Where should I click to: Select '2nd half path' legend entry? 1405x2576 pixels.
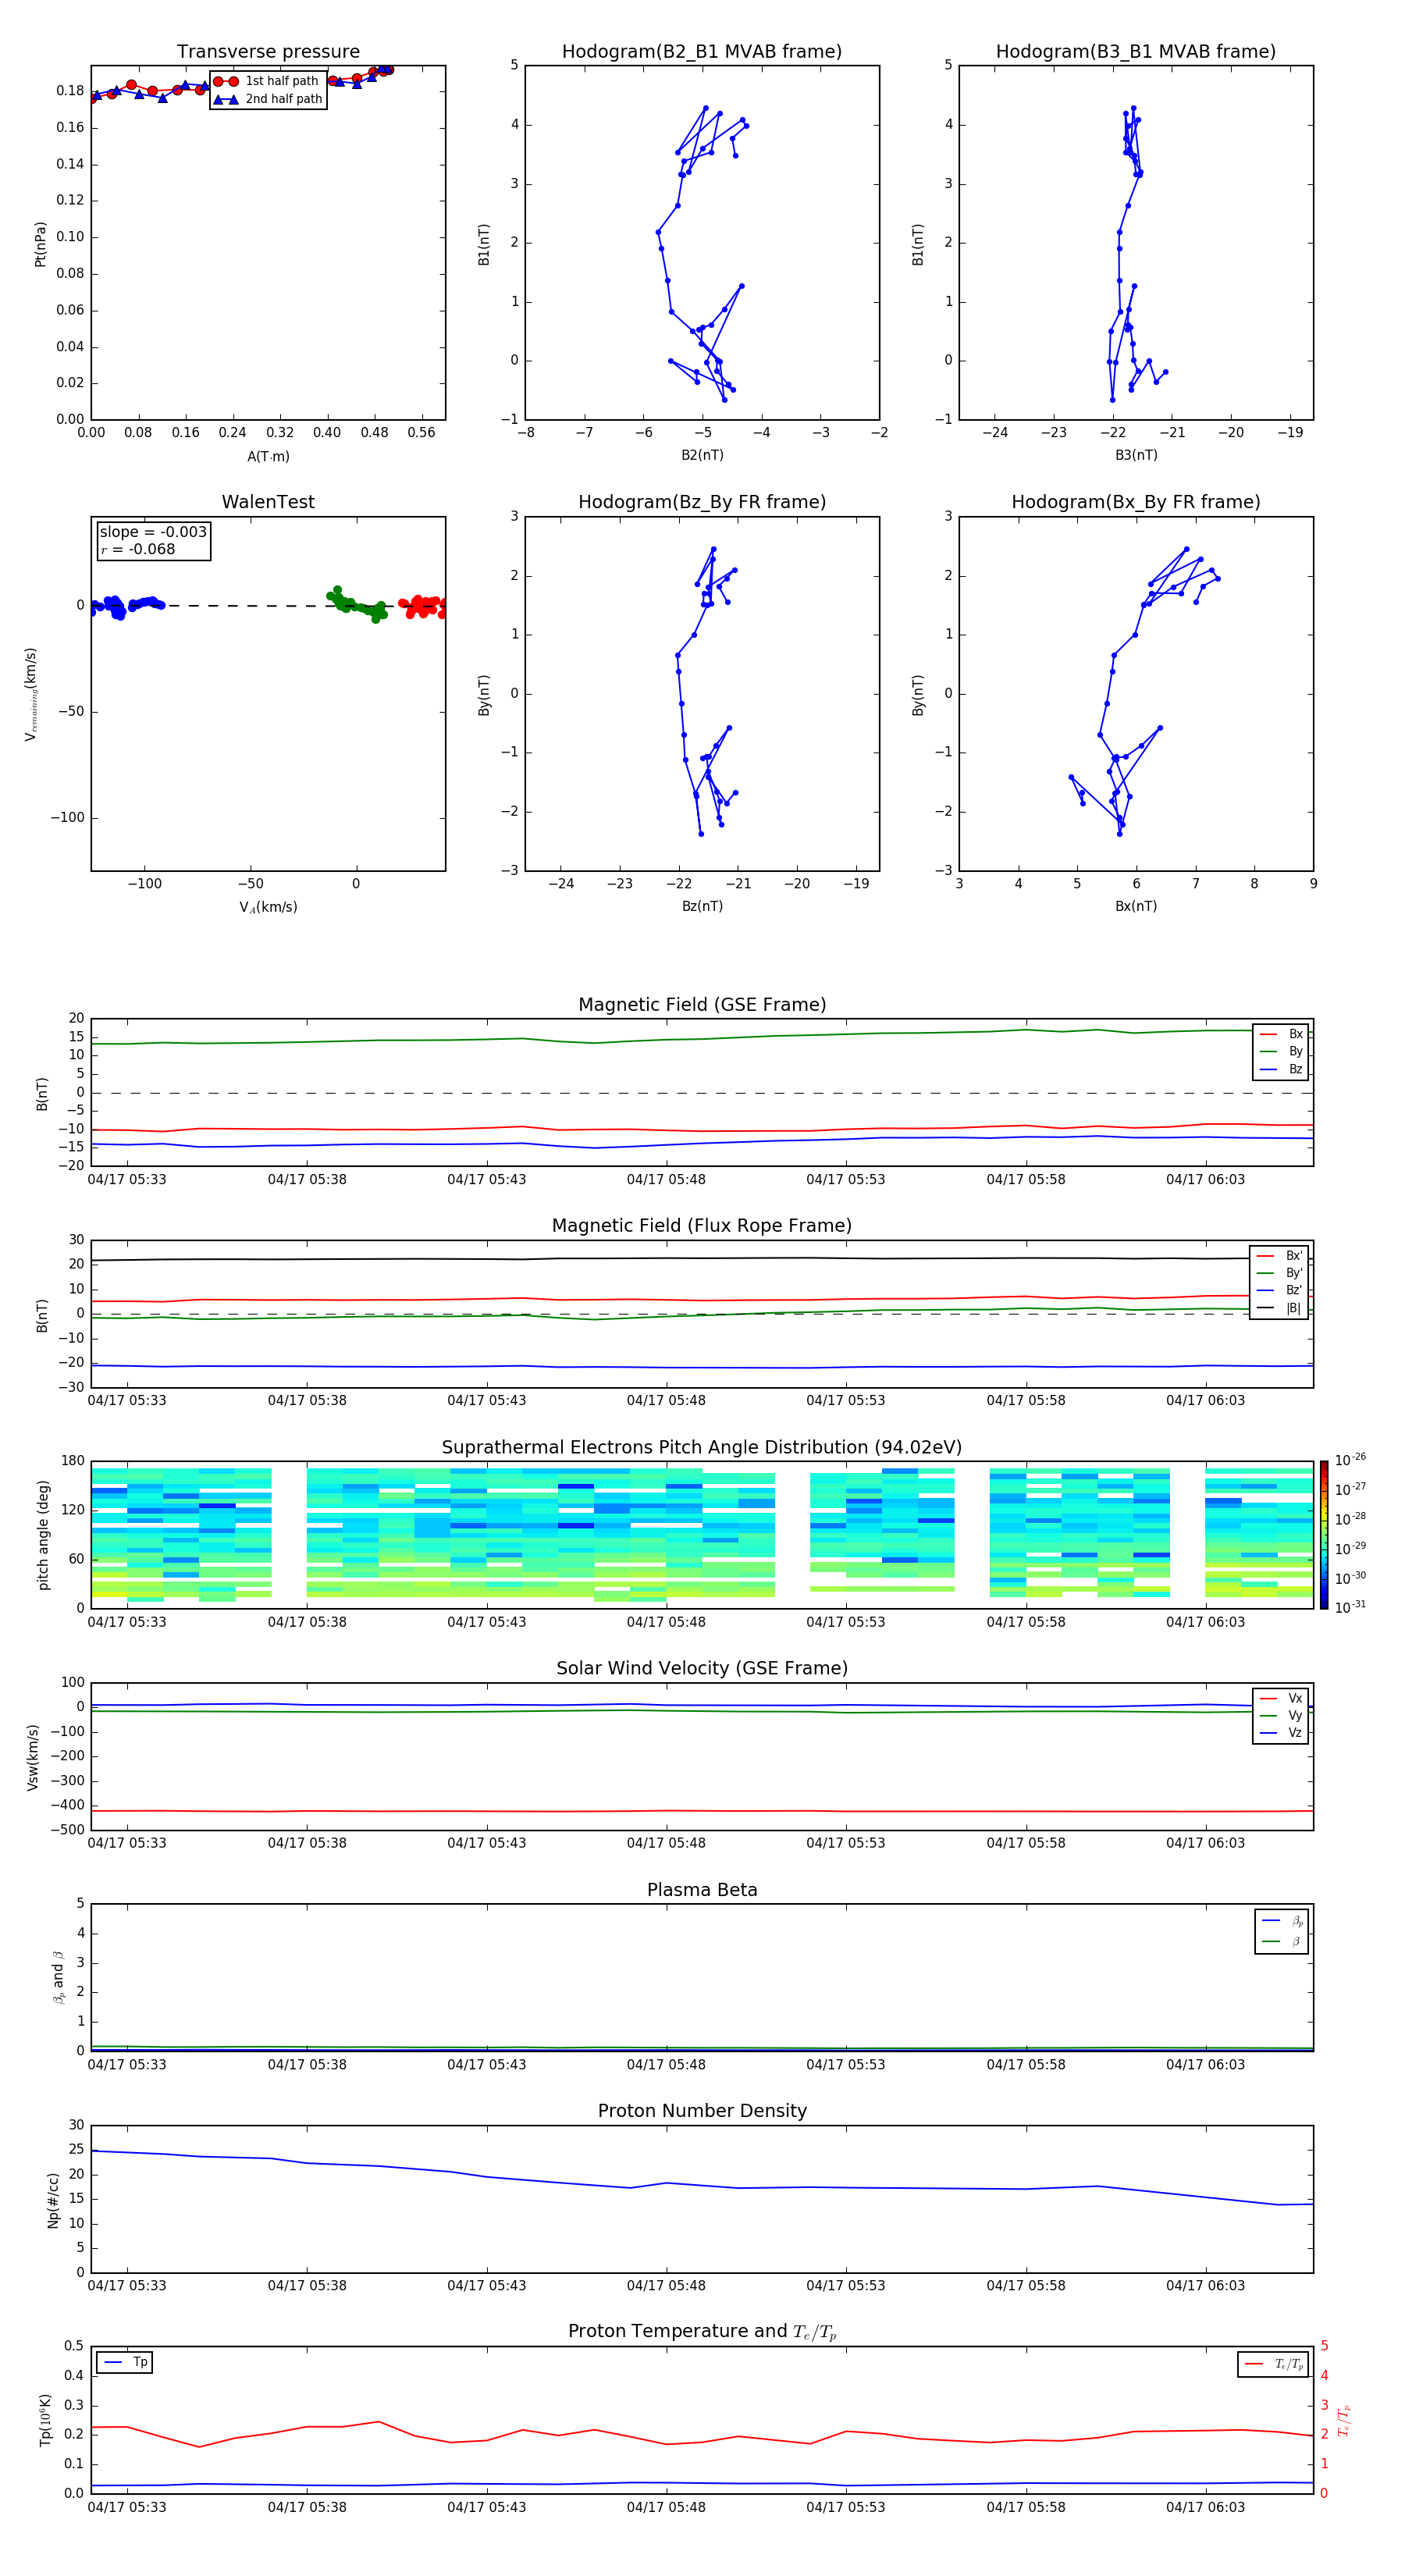pyautogui.click(x=267, y=99)
